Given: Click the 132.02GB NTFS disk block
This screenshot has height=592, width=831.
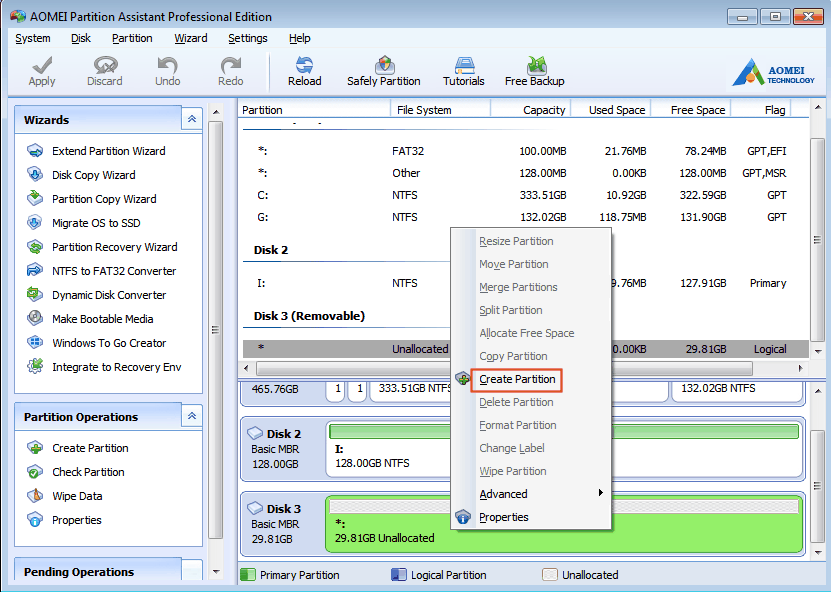Looking at the screenshot, I should (737, 391).
